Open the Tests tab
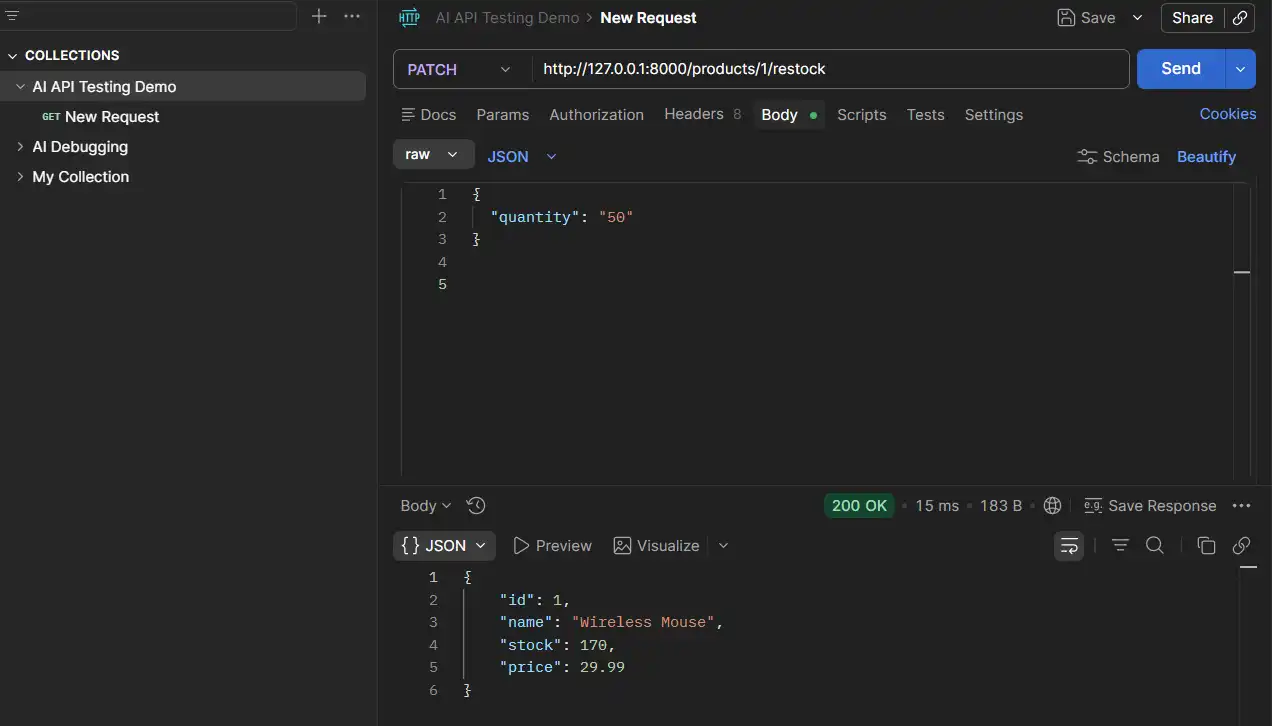1272x726 pixels. click(x=924, y=114)
